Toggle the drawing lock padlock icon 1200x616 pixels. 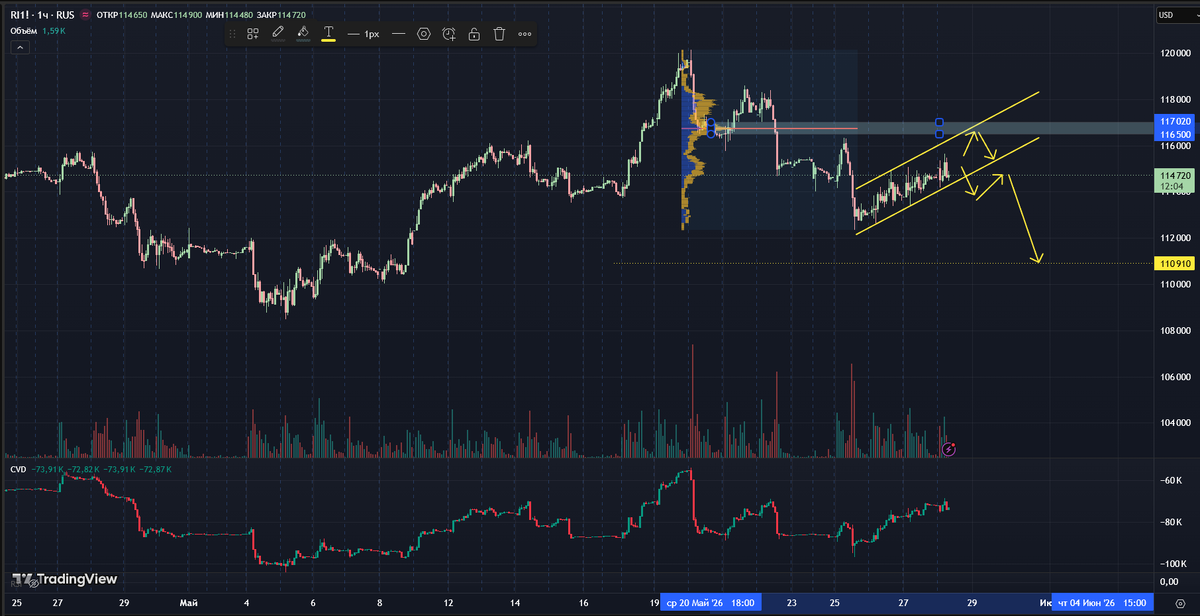pos(474,34)
